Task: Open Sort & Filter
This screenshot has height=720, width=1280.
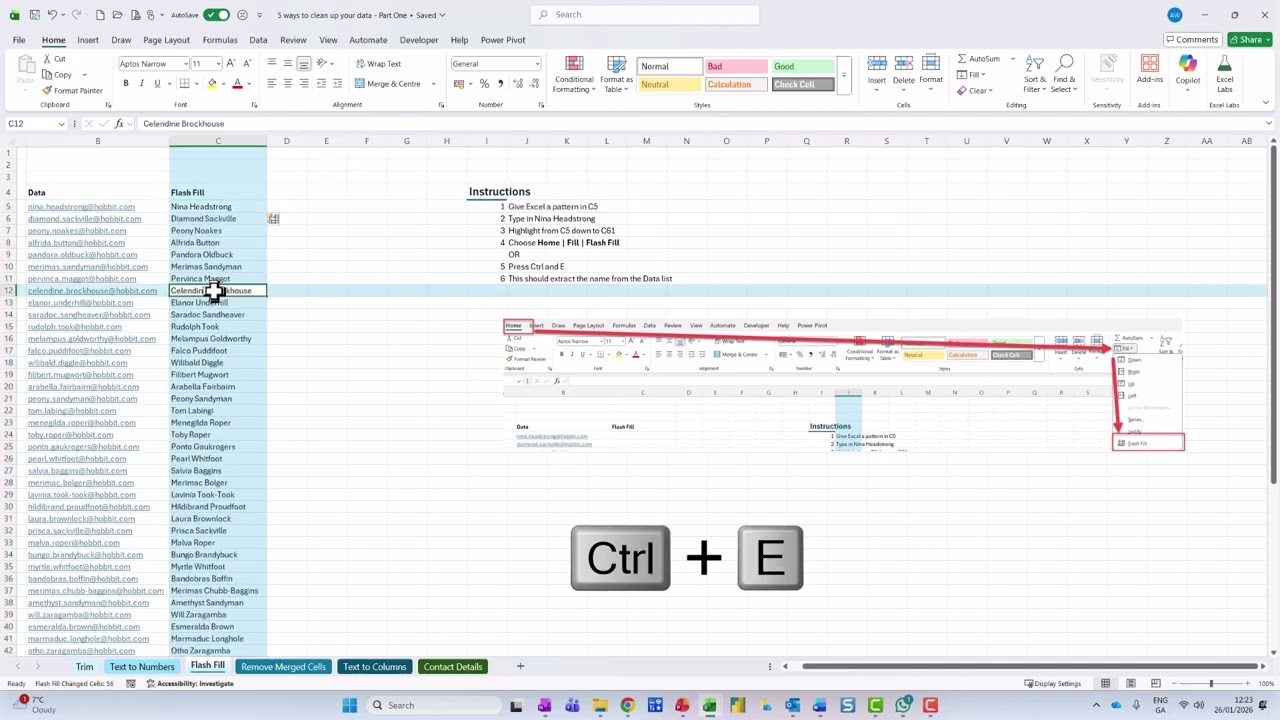Action: point(1035,75)
